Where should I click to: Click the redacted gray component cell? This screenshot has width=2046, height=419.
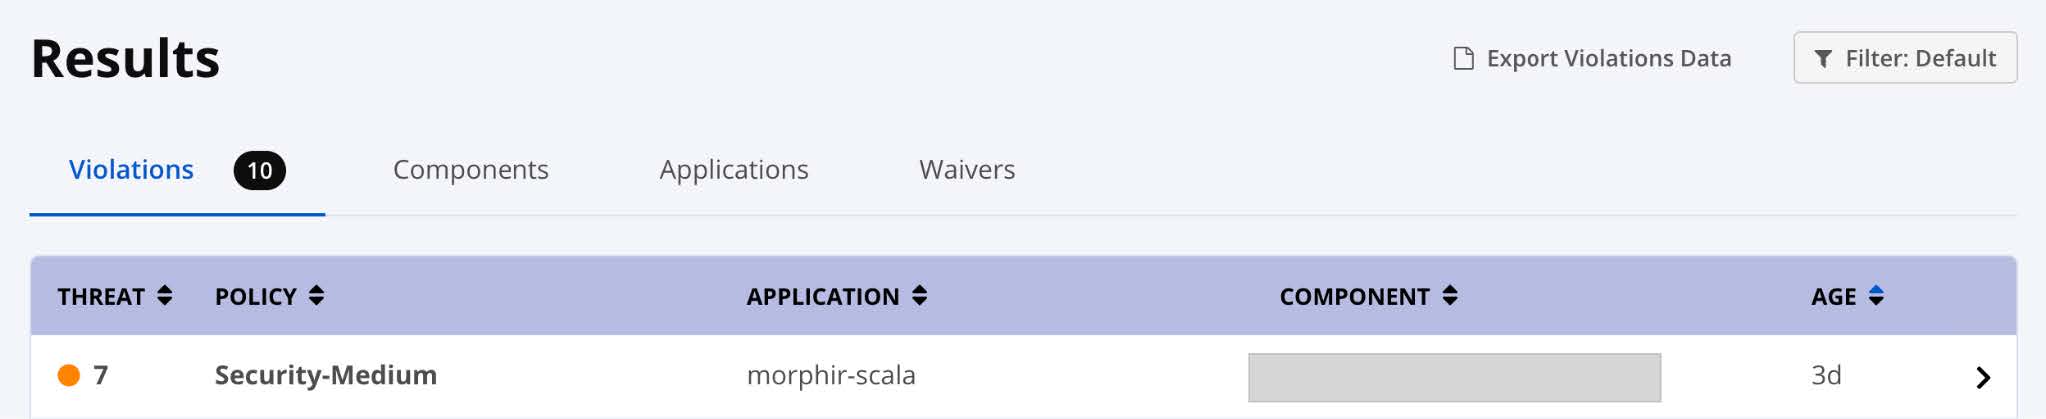tap(1454, 377)
